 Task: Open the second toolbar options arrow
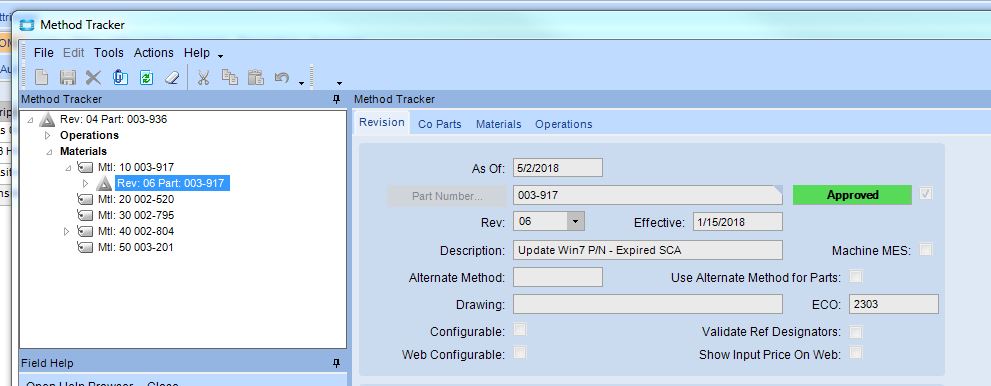tap(339, 83)
